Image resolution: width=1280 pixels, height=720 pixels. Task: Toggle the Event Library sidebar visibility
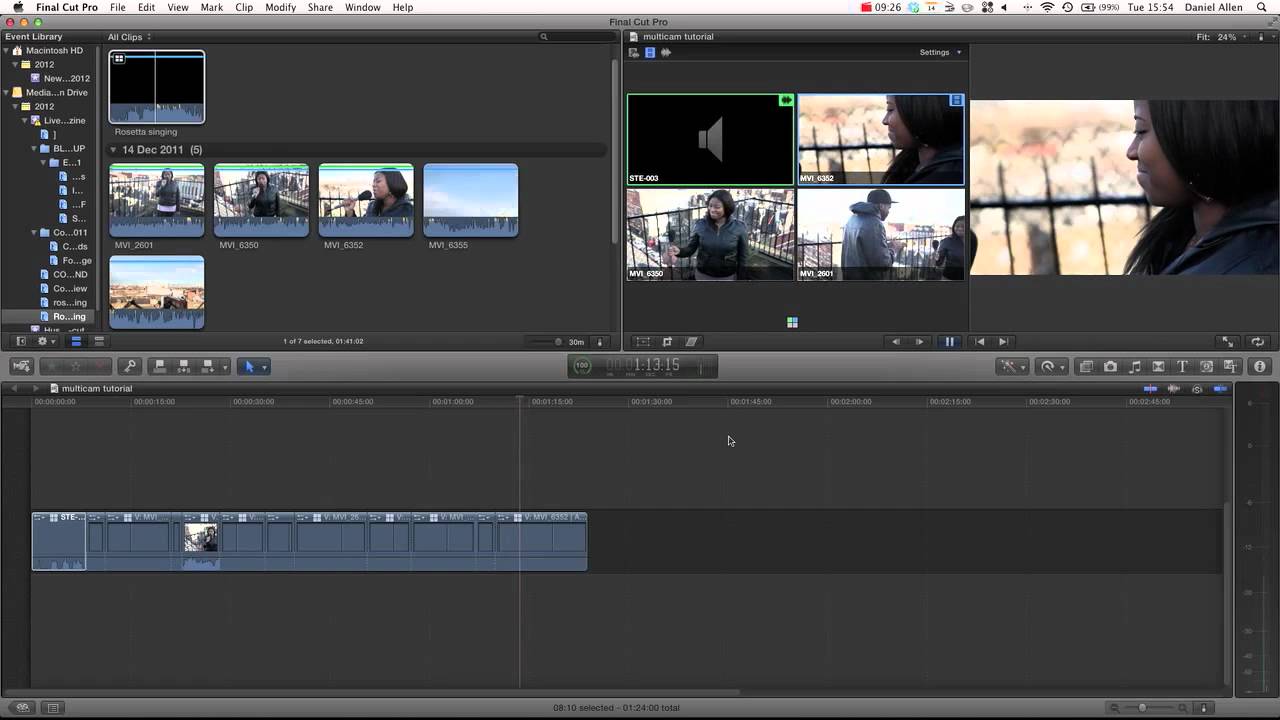pyautogui.click(x=21, y=341)
